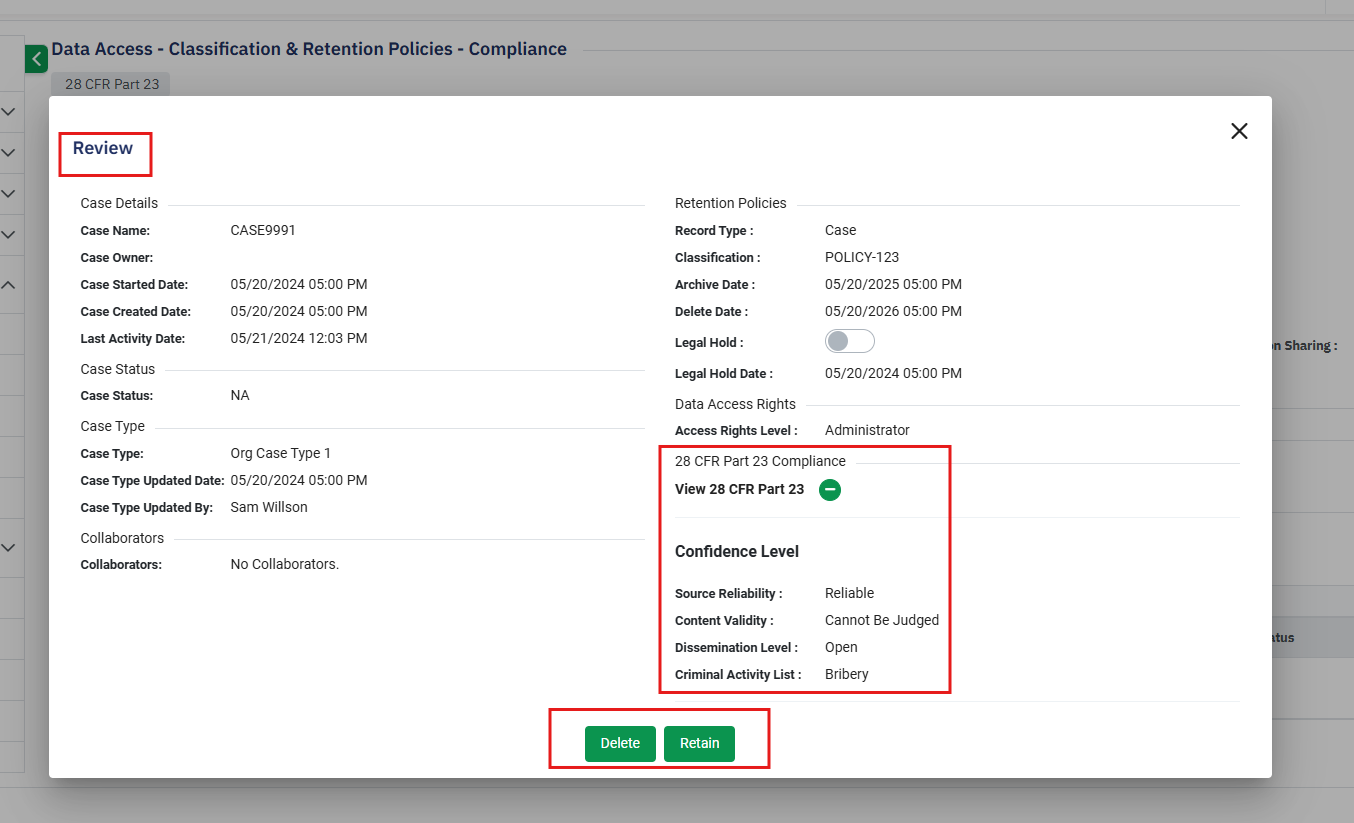Click the Delete button

620,743
